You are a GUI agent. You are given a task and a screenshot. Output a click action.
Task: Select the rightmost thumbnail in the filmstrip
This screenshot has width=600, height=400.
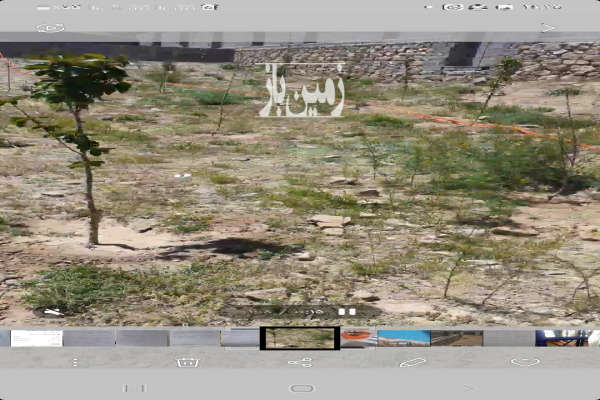pos(566,338)
